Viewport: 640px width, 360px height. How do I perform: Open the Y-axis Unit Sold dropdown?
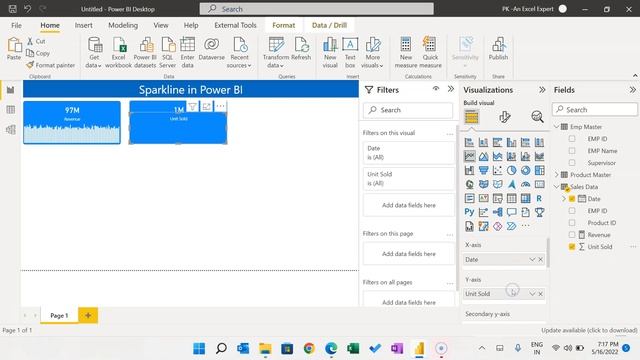[532, 294]
